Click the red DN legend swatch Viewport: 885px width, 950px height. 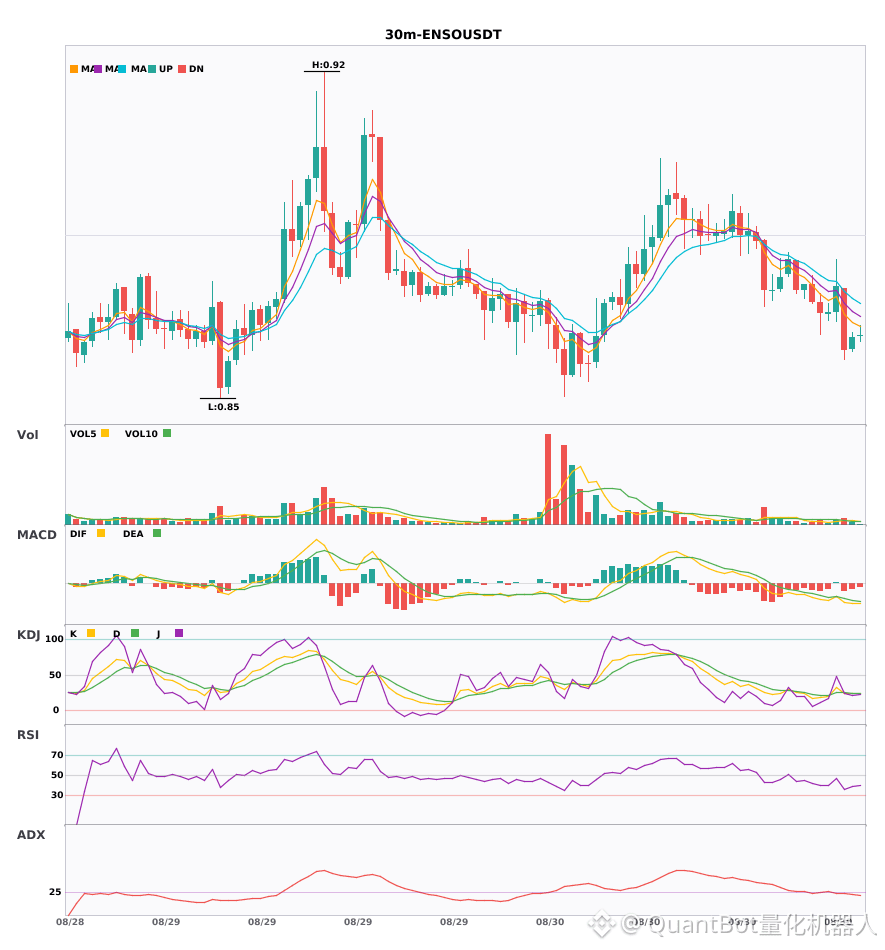[182, 69]
